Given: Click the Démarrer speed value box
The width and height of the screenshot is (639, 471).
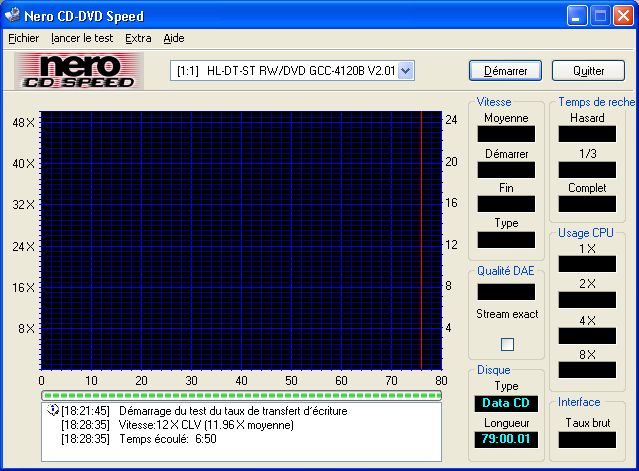Looking at the screenshot, I should pyautogui.click(x=506, y=170).
